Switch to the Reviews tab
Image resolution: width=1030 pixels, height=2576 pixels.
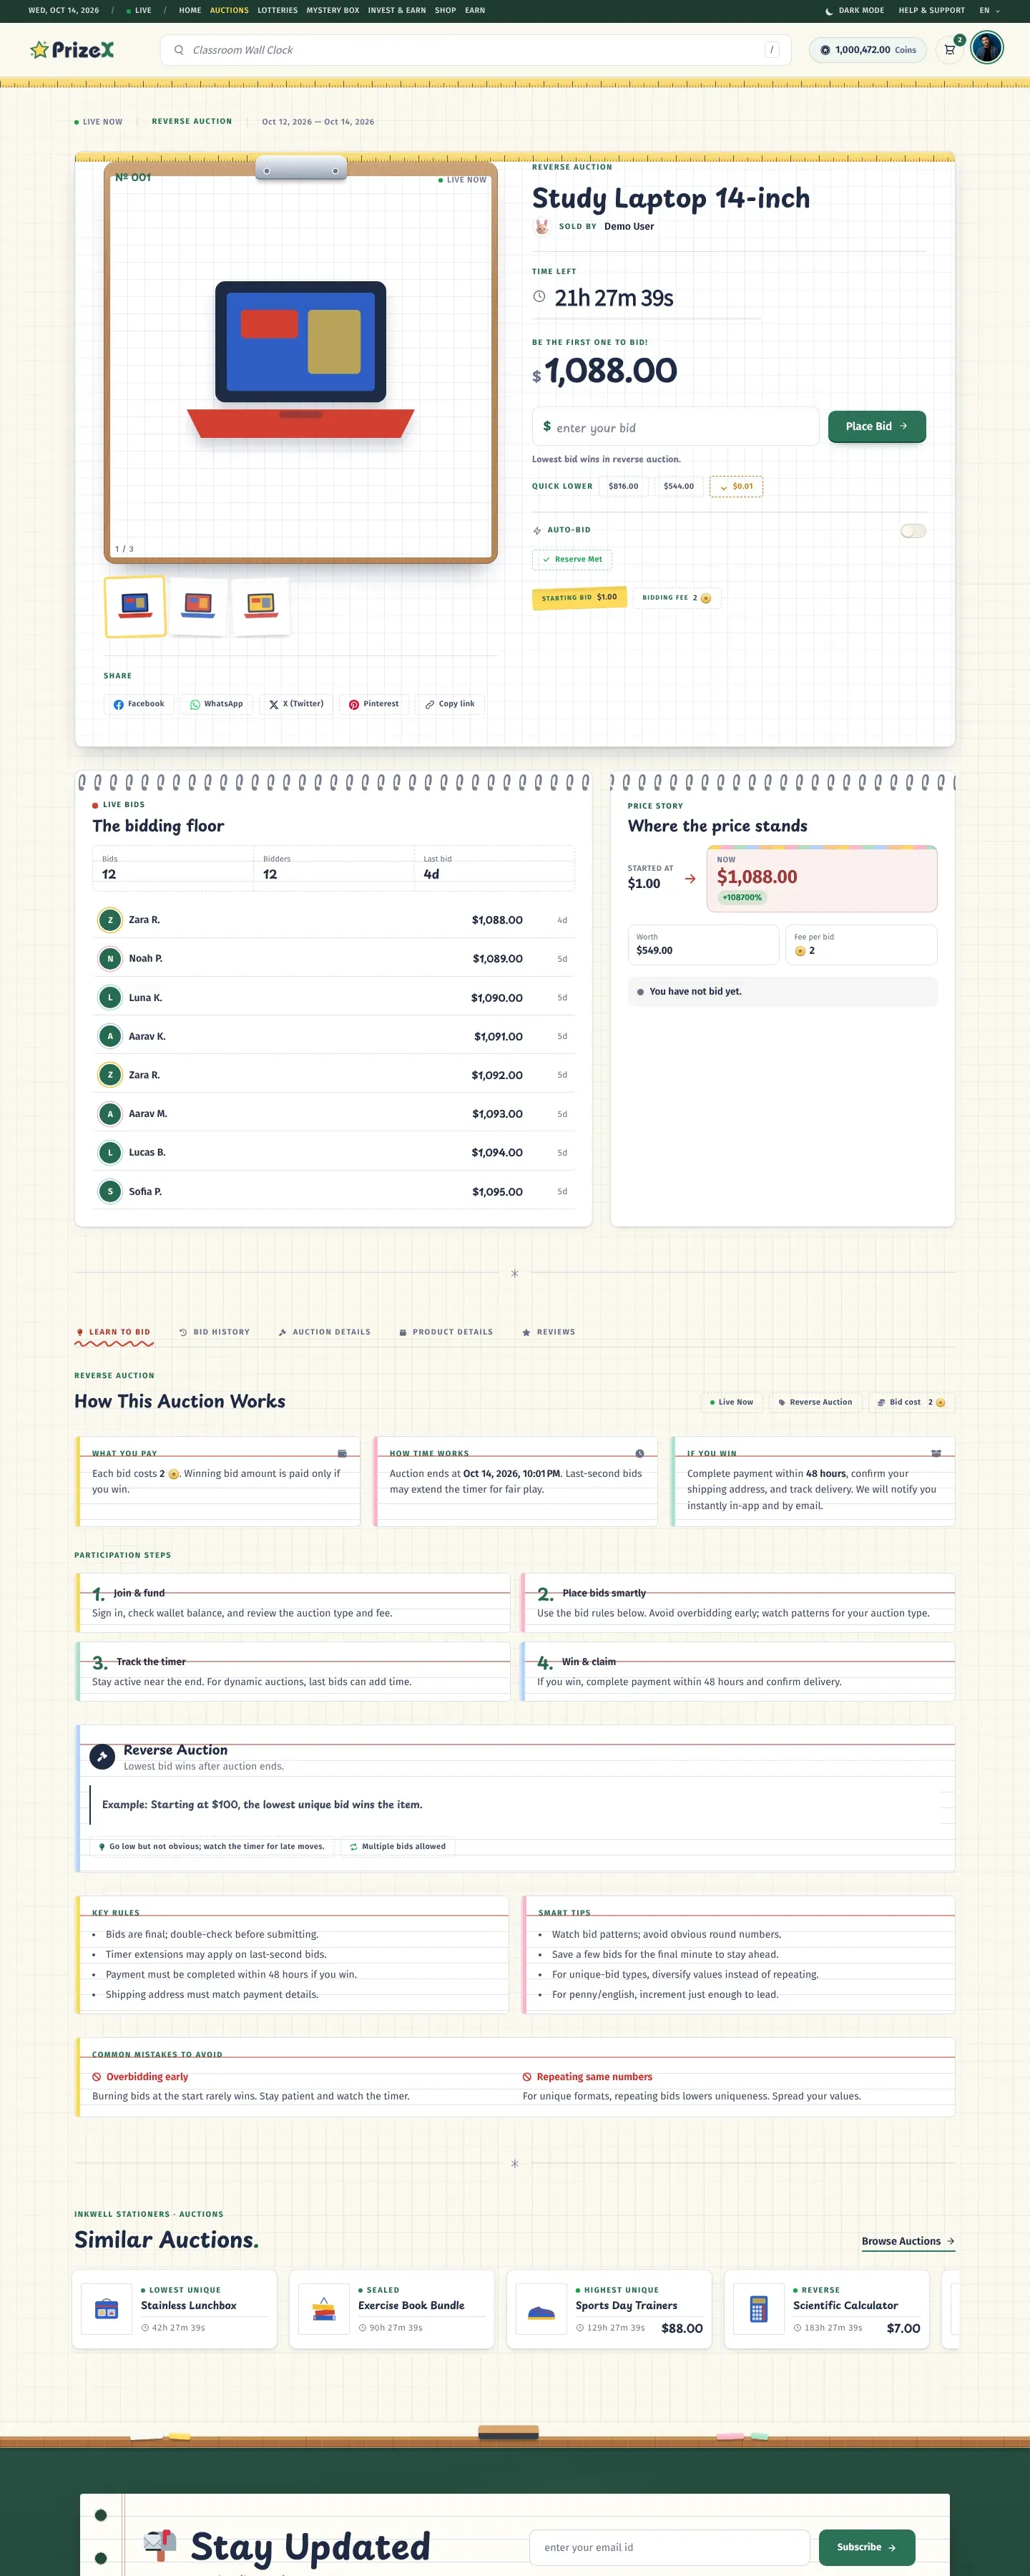coord(548,1332)
